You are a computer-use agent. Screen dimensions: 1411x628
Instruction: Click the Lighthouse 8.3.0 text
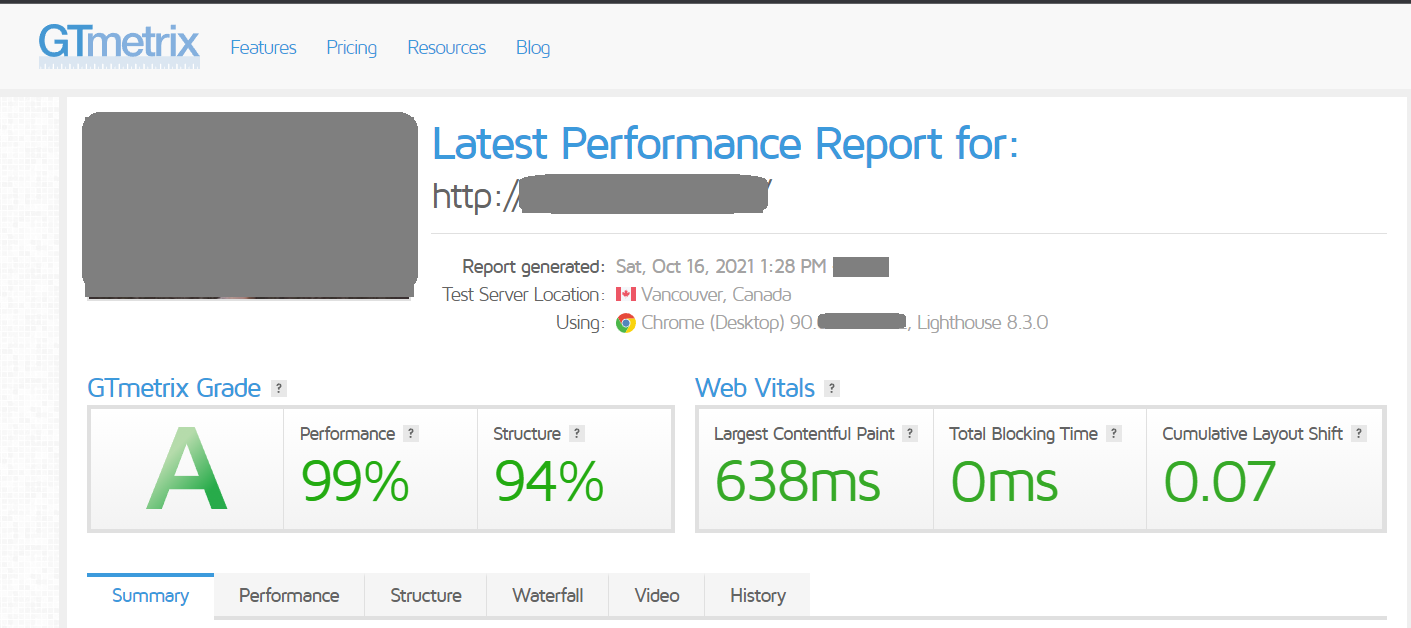pyautogui.click(x=983, y=322)
